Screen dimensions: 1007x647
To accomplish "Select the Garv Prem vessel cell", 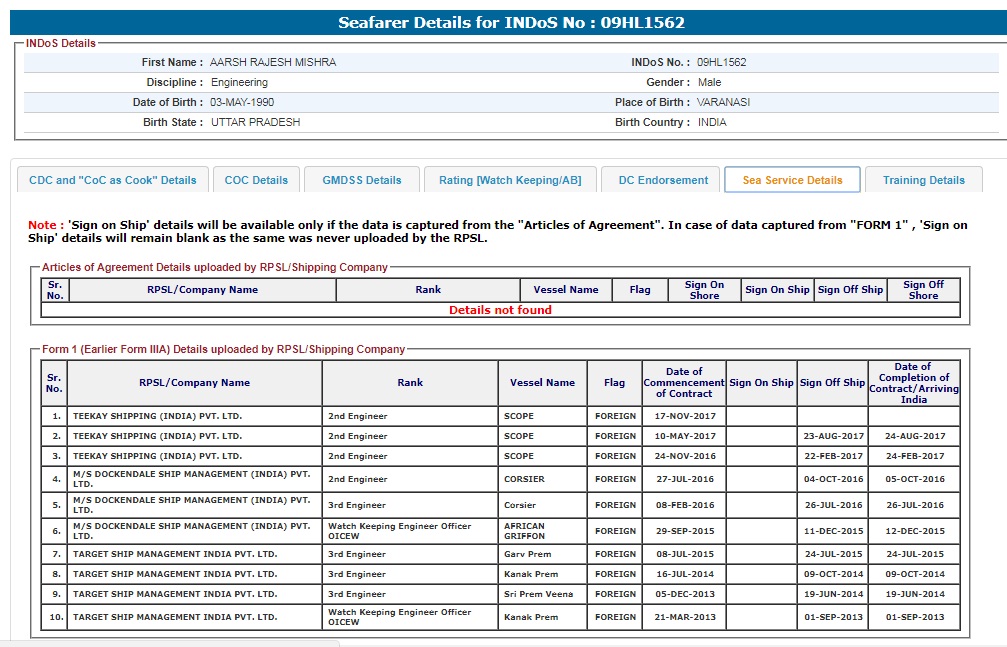I will [x=530, y=554].
